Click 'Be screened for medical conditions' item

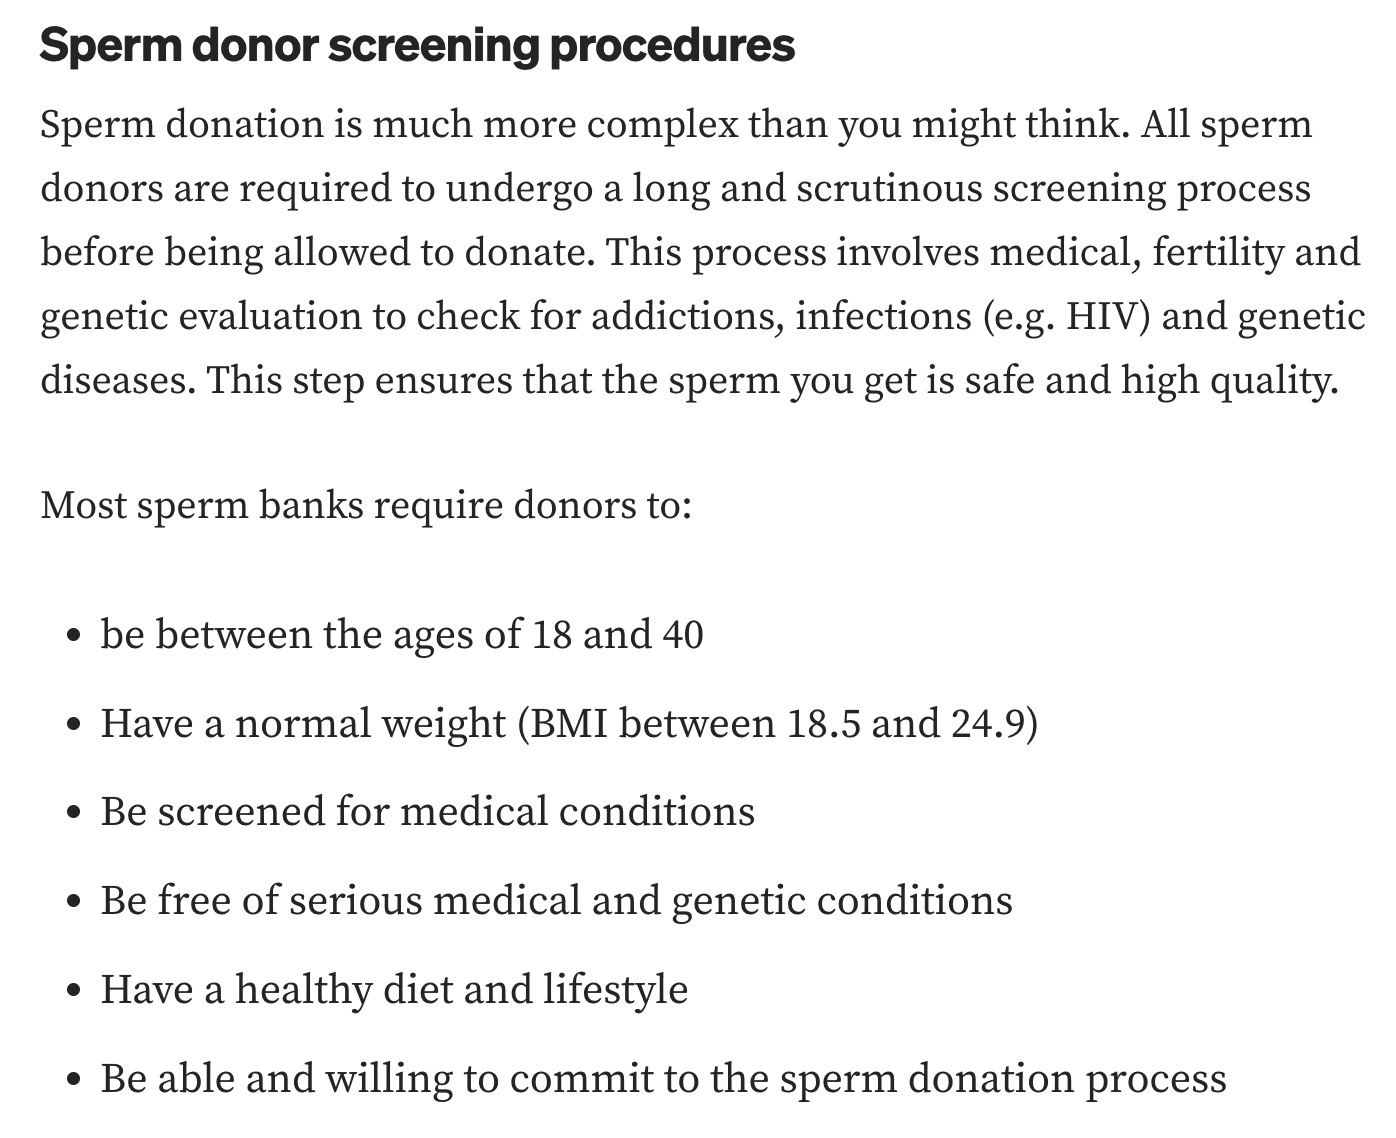pyautogui.click(x=428, y=811)
